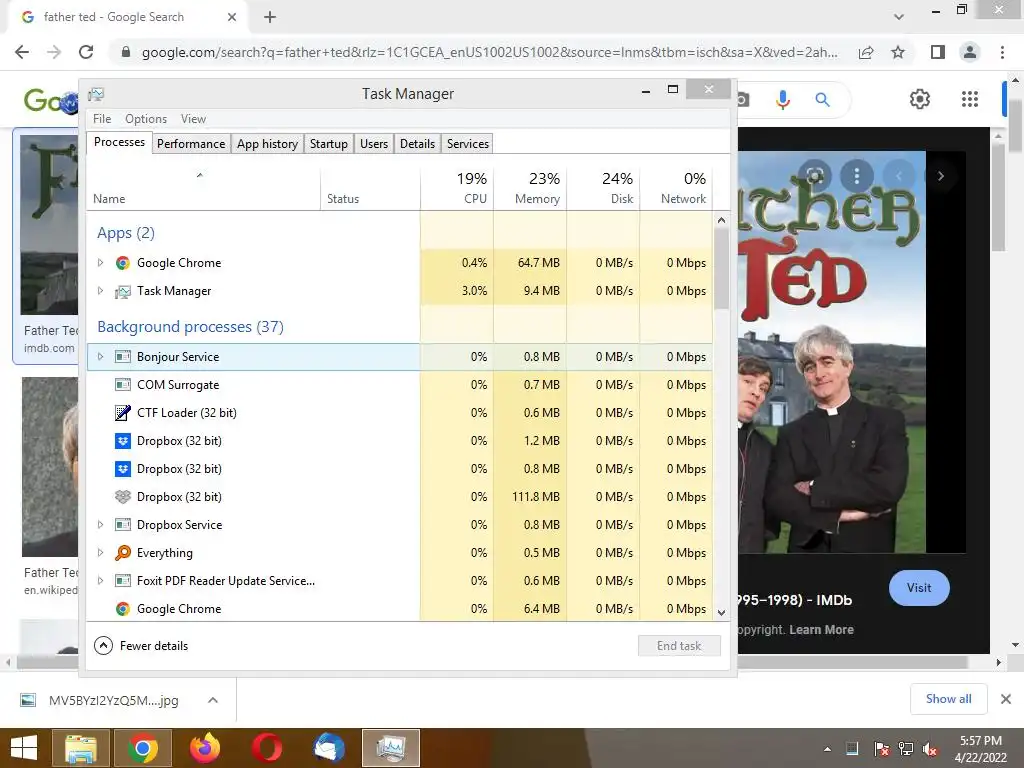Screen dimensions: 1024x768
Task: Click the next image arrow in preview
Action: [940, 176]
